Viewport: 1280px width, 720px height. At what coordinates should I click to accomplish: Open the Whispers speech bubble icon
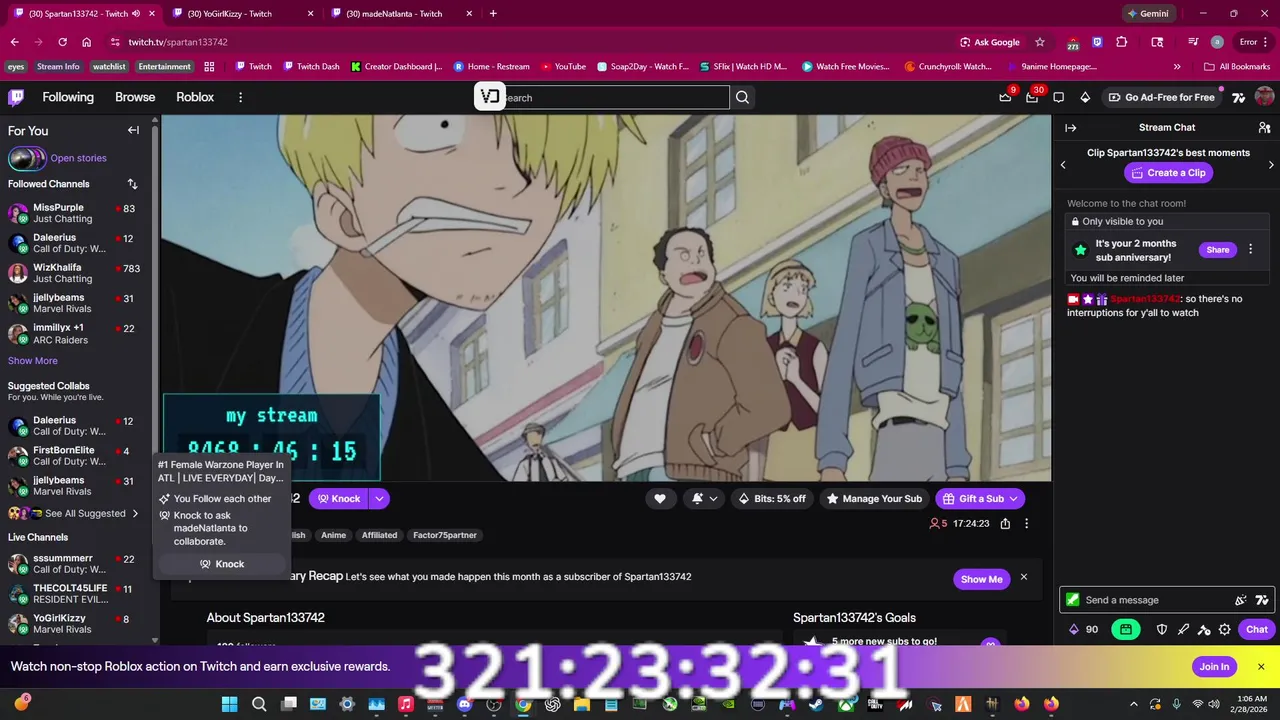[1058, 97]
